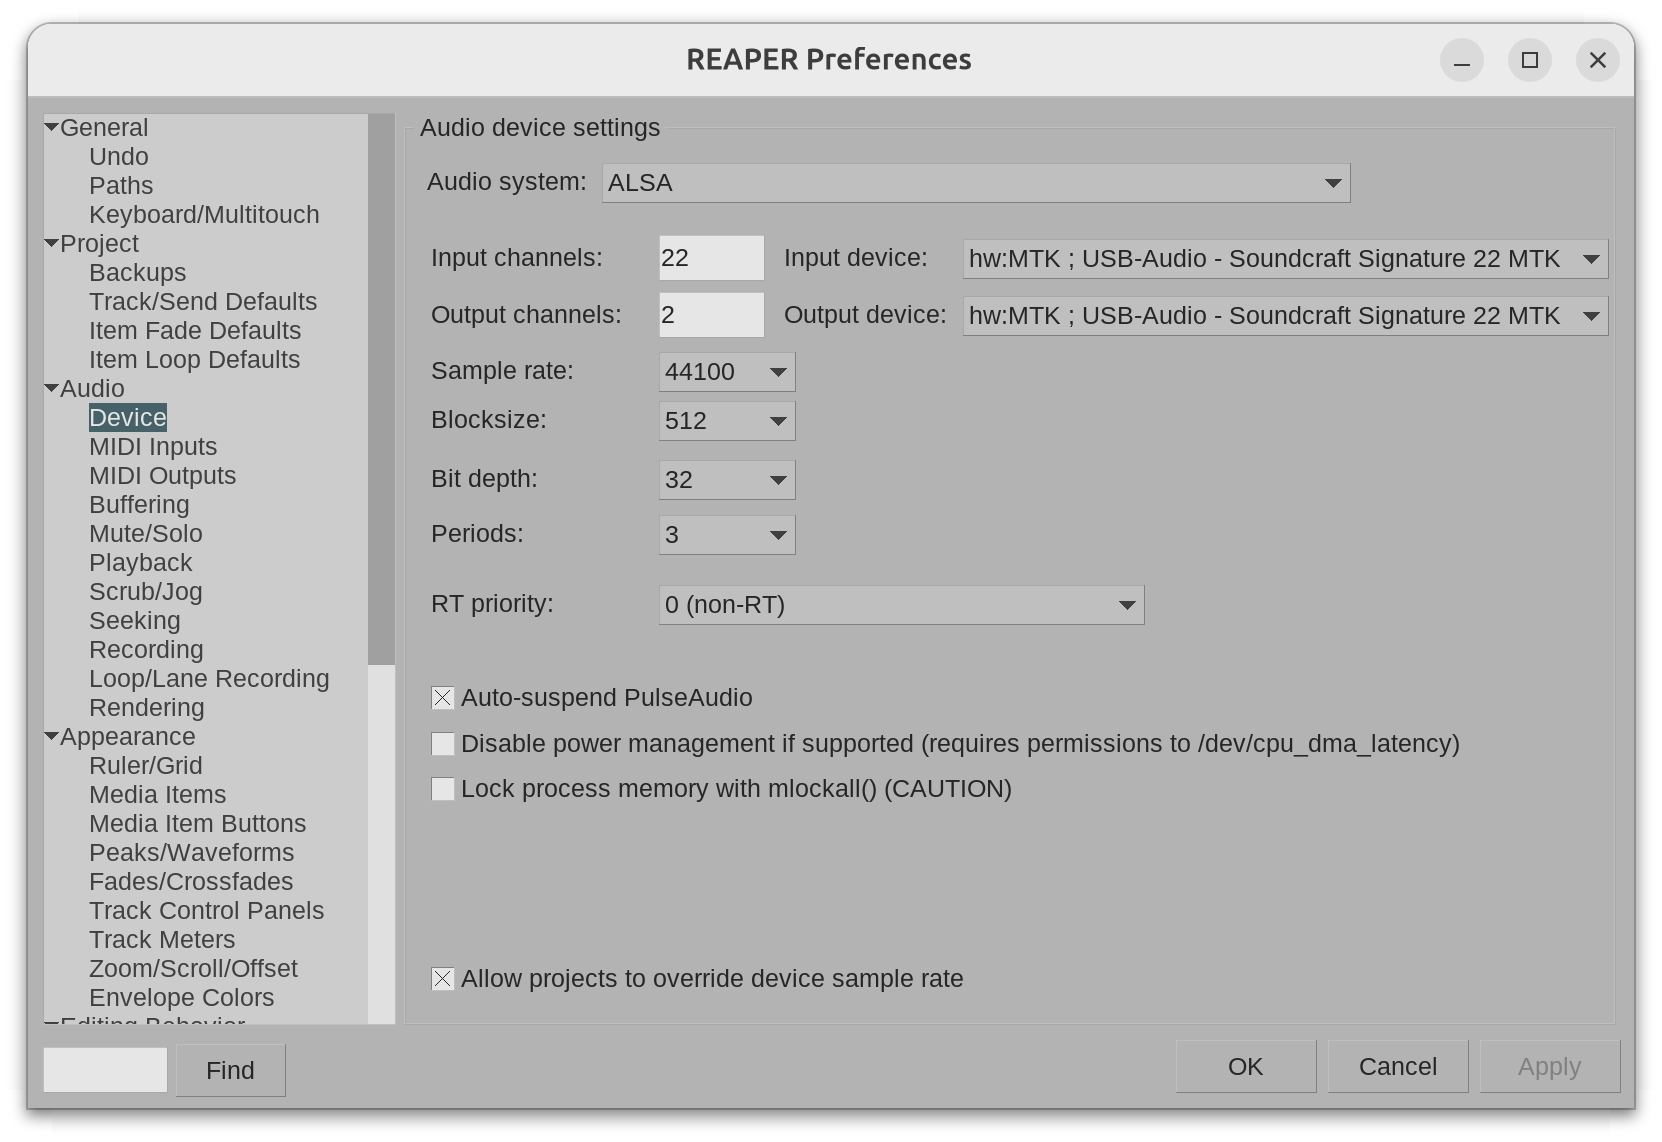The image size is (1662, 1142).
Task: Collapse the Appearance tree section
Action: point(51,737)
